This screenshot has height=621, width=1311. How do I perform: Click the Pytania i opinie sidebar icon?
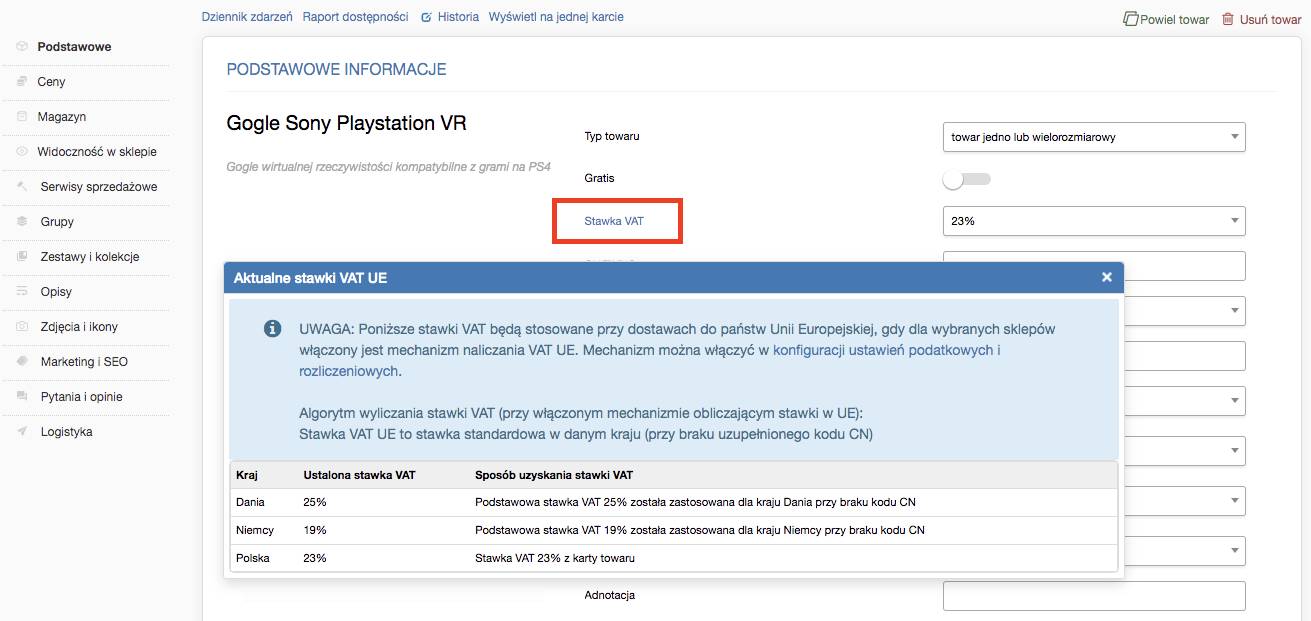[x=22, y=397]
